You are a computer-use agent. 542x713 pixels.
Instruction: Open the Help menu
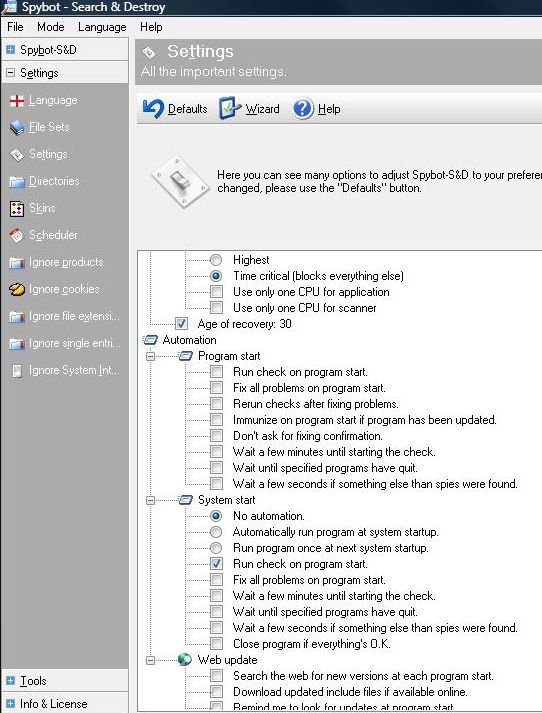coord(151,27)
